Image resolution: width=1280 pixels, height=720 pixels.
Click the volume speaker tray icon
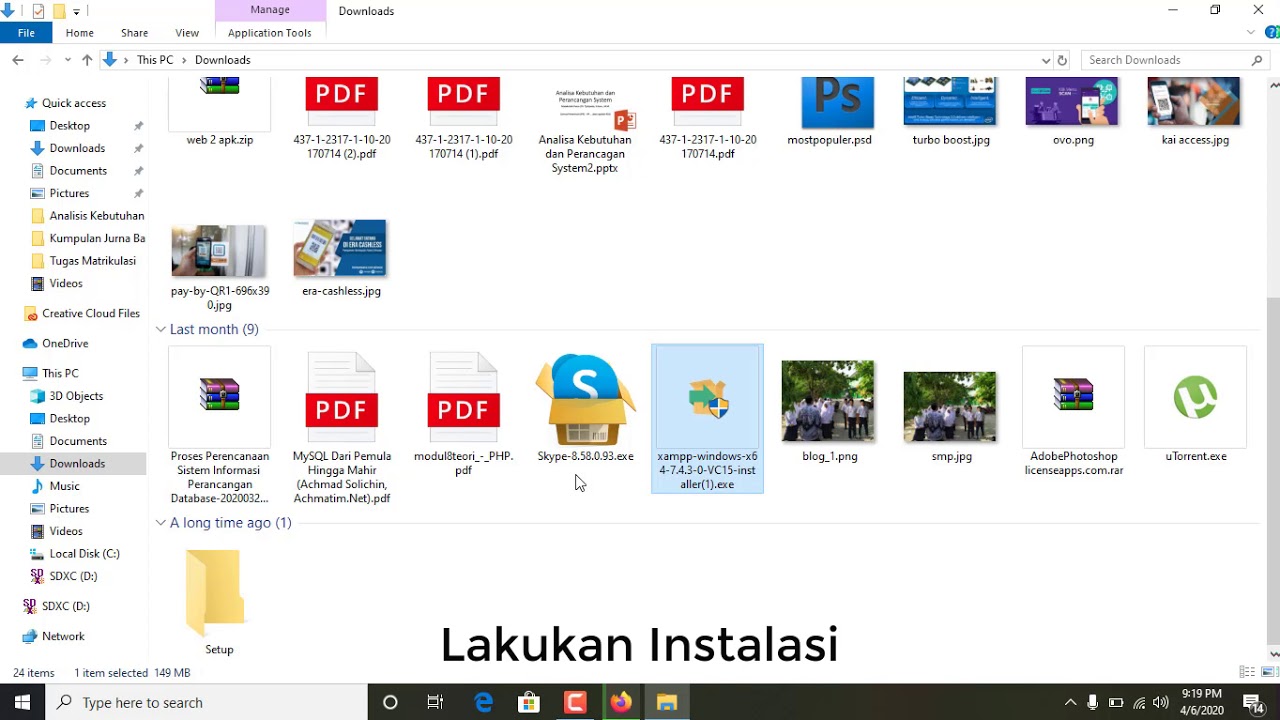pos(1160,702)
